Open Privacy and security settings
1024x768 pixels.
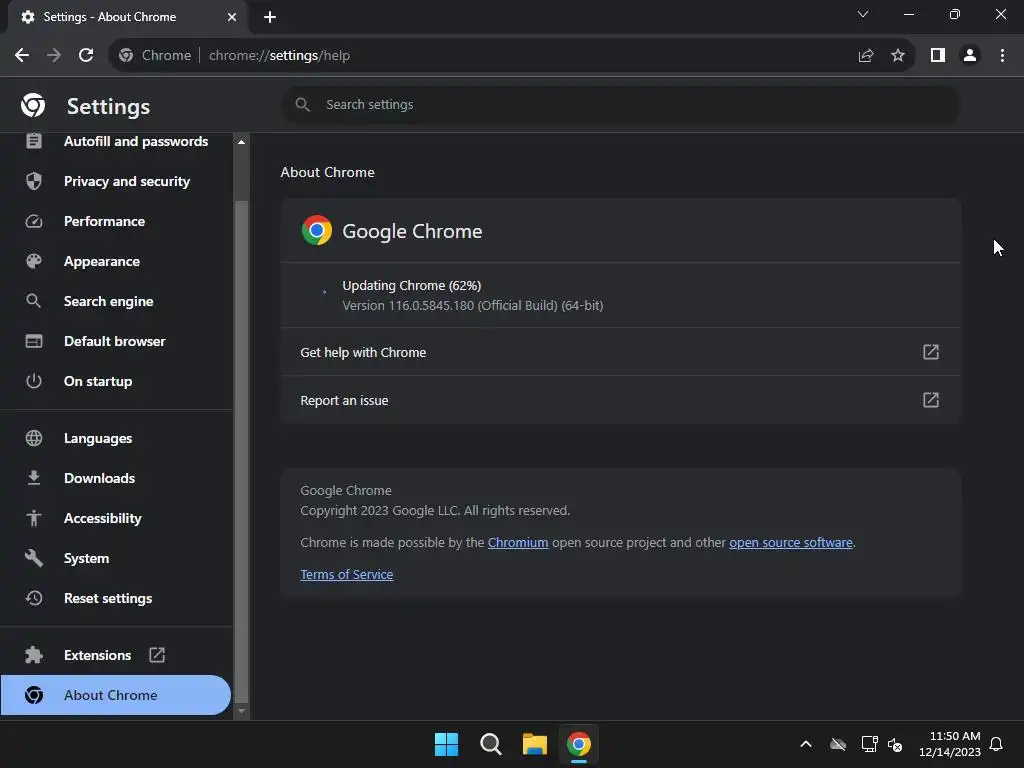pyautogui.click(x=117, y=181)
